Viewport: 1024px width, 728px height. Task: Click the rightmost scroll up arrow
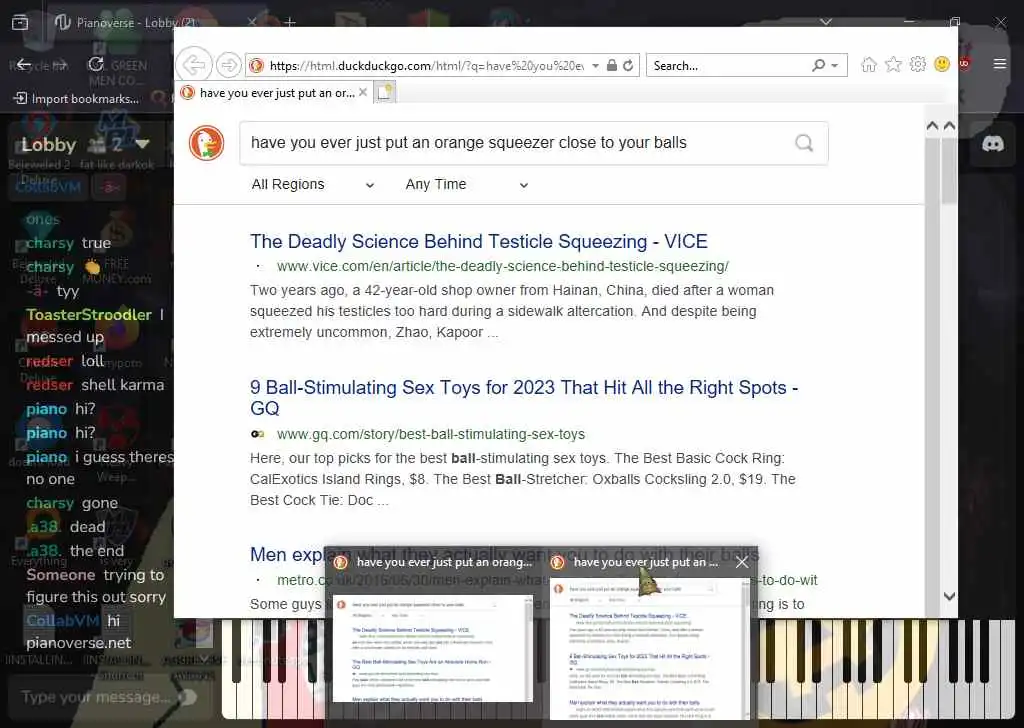[x=950, y=125]
